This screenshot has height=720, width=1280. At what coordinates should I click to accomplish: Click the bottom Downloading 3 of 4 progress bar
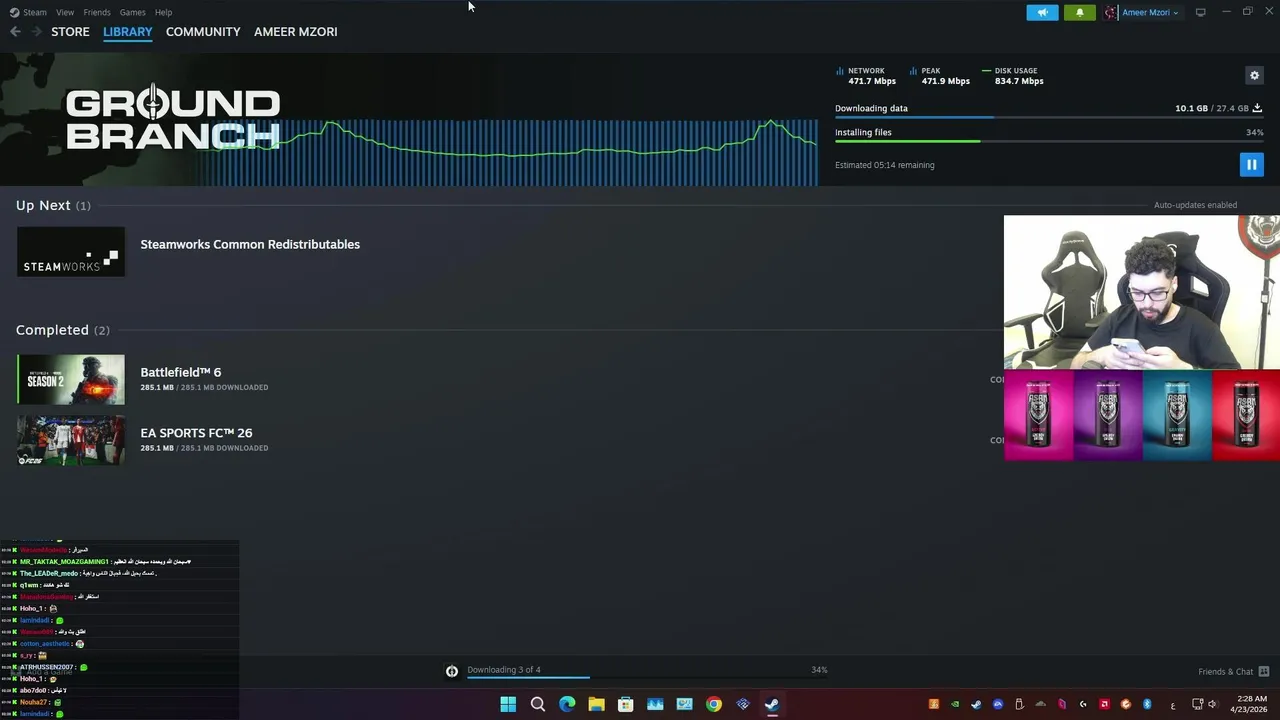647,678
